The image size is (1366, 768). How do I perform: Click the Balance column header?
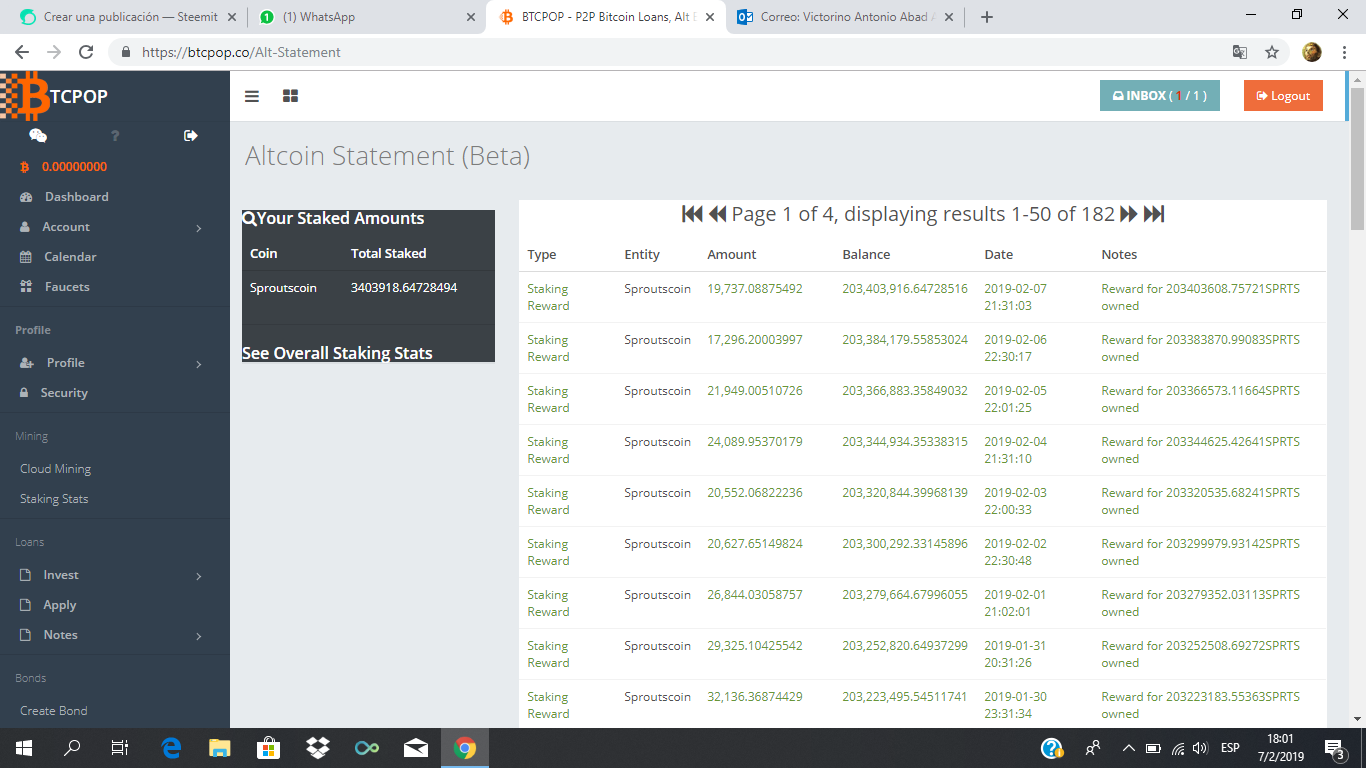(866, 254)
